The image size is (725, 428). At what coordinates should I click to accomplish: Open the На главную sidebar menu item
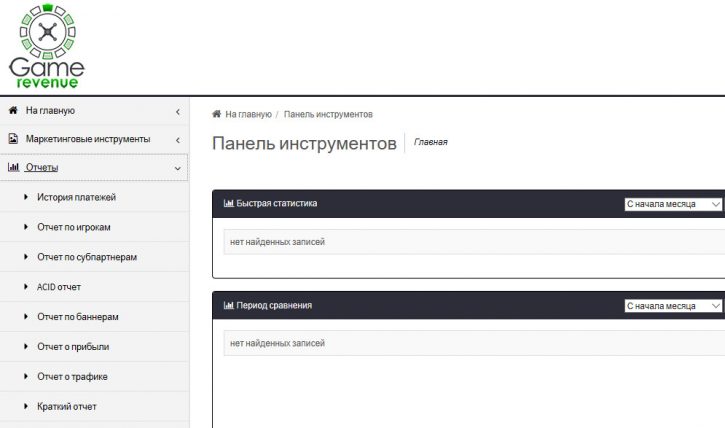pos(94,111)
